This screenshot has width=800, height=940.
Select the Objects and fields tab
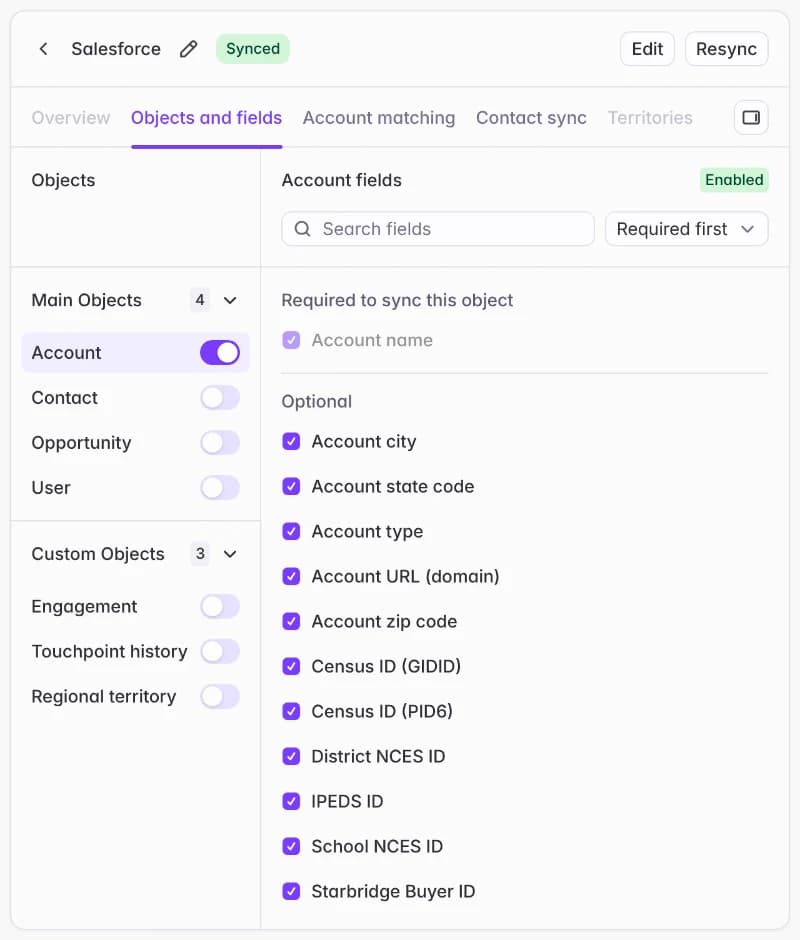click(206, 118)
